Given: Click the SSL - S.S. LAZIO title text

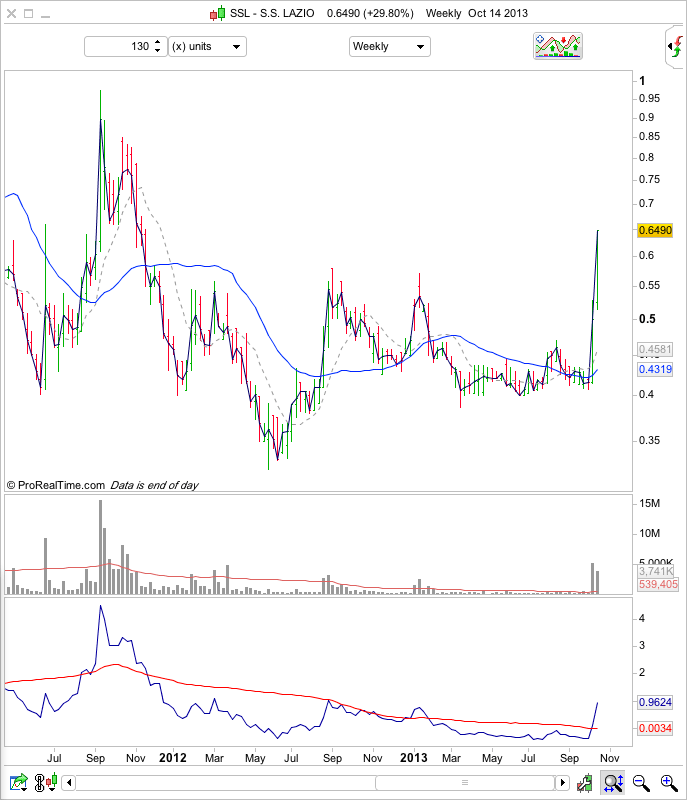Looking at the screenshot, I should [272, 13].
